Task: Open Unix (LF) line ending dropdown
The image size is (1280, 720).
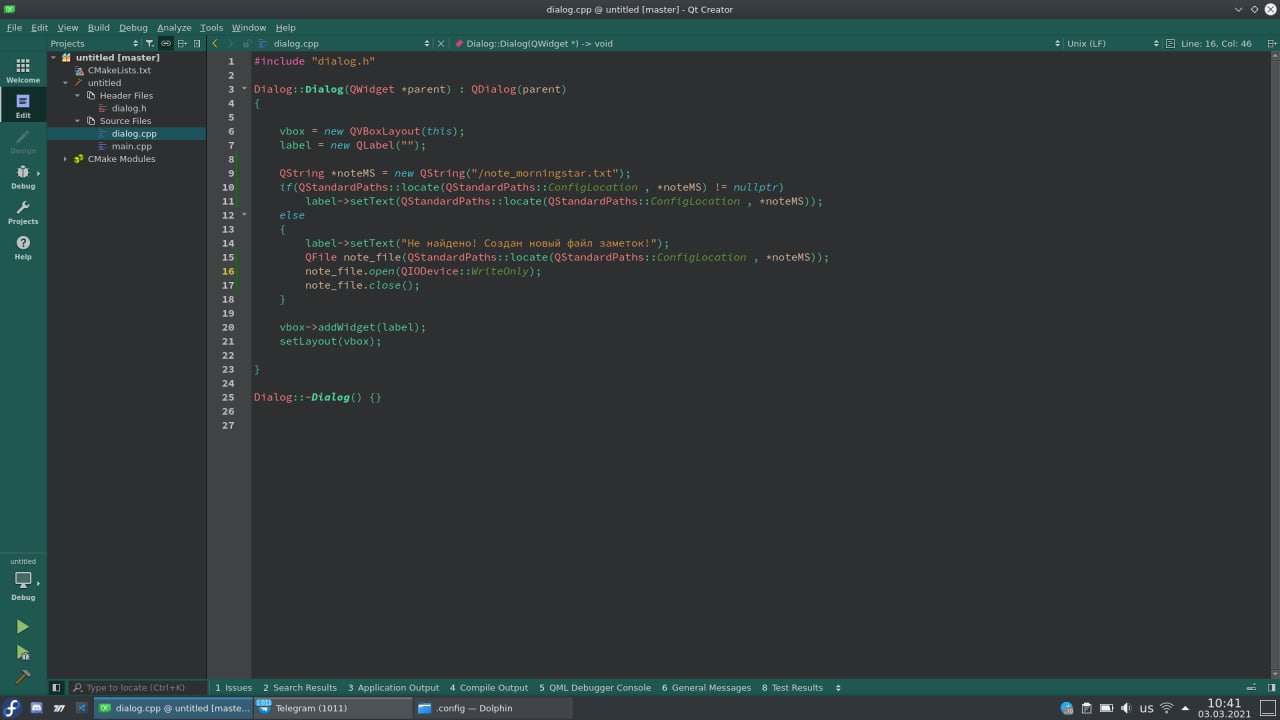Action: click(1092, 44)
